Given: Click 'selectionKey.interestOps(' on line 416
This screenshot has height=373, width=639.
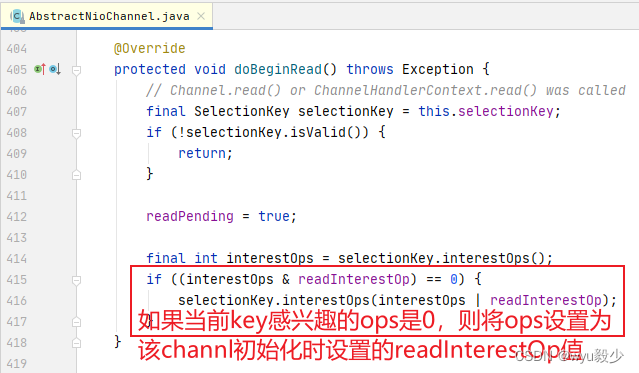Looking at the screenshot, I should point(278,300).
